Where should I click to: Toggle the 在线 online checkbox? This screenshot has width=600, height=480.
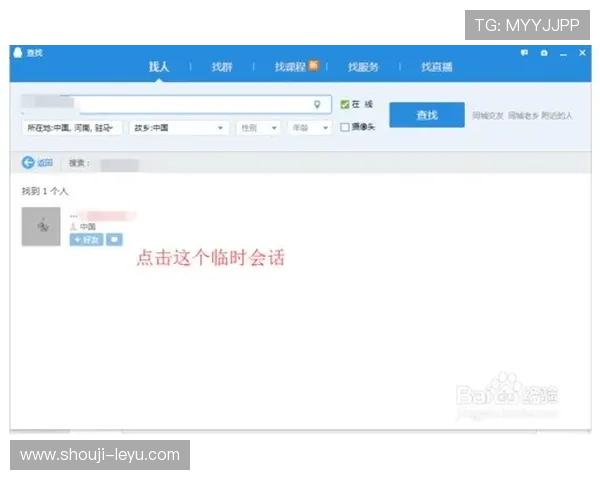(345, 104)
